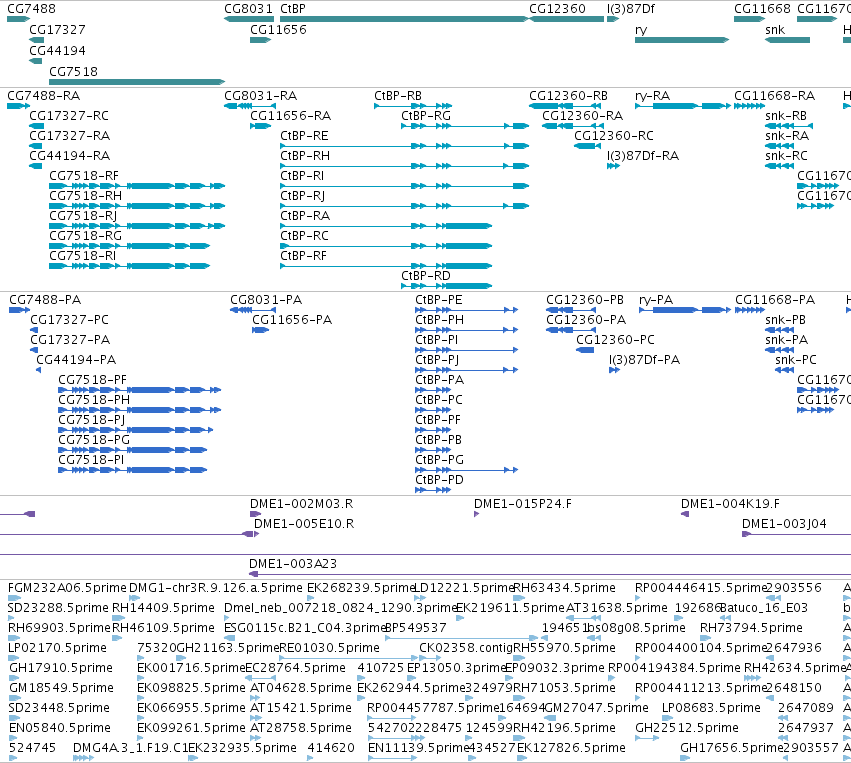851x763 pixels.
Task: Click protein label CG7518-PF
Action: click(92, 380)
